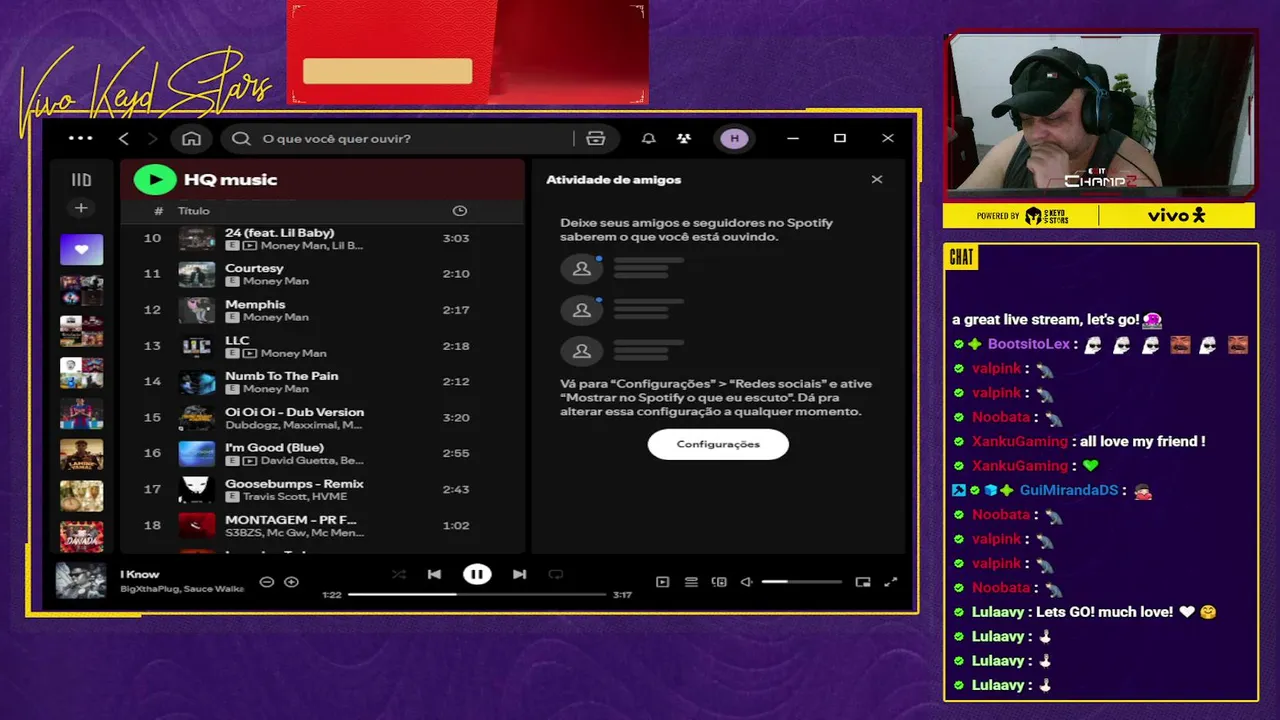Click the 'Configurações' button
This screenshot has height=720, width=1280.
coord(718,444)
